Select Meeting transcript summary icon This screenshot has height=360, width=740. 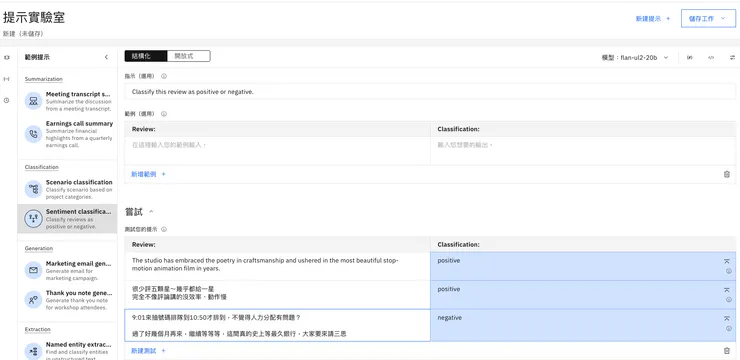(x=33, y=101)
